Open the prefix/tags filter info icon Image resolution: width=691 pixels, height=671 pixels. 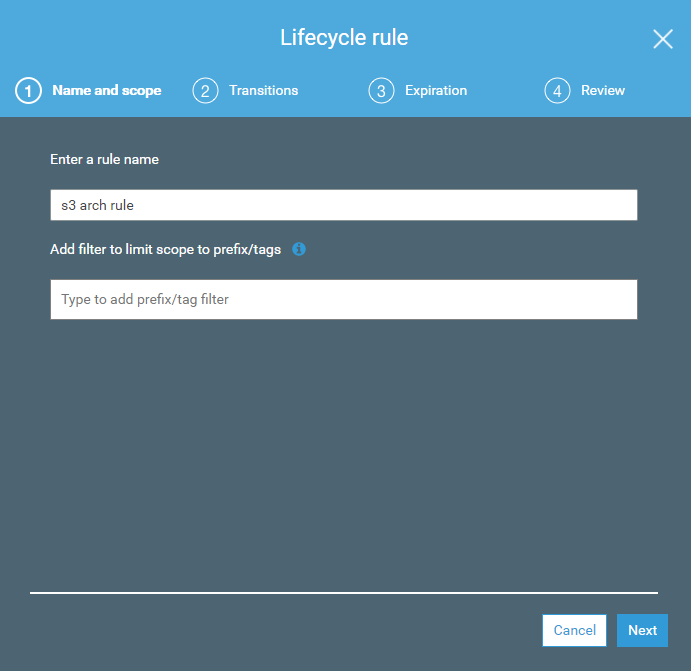pyautogui.click(x=299, y=249)
